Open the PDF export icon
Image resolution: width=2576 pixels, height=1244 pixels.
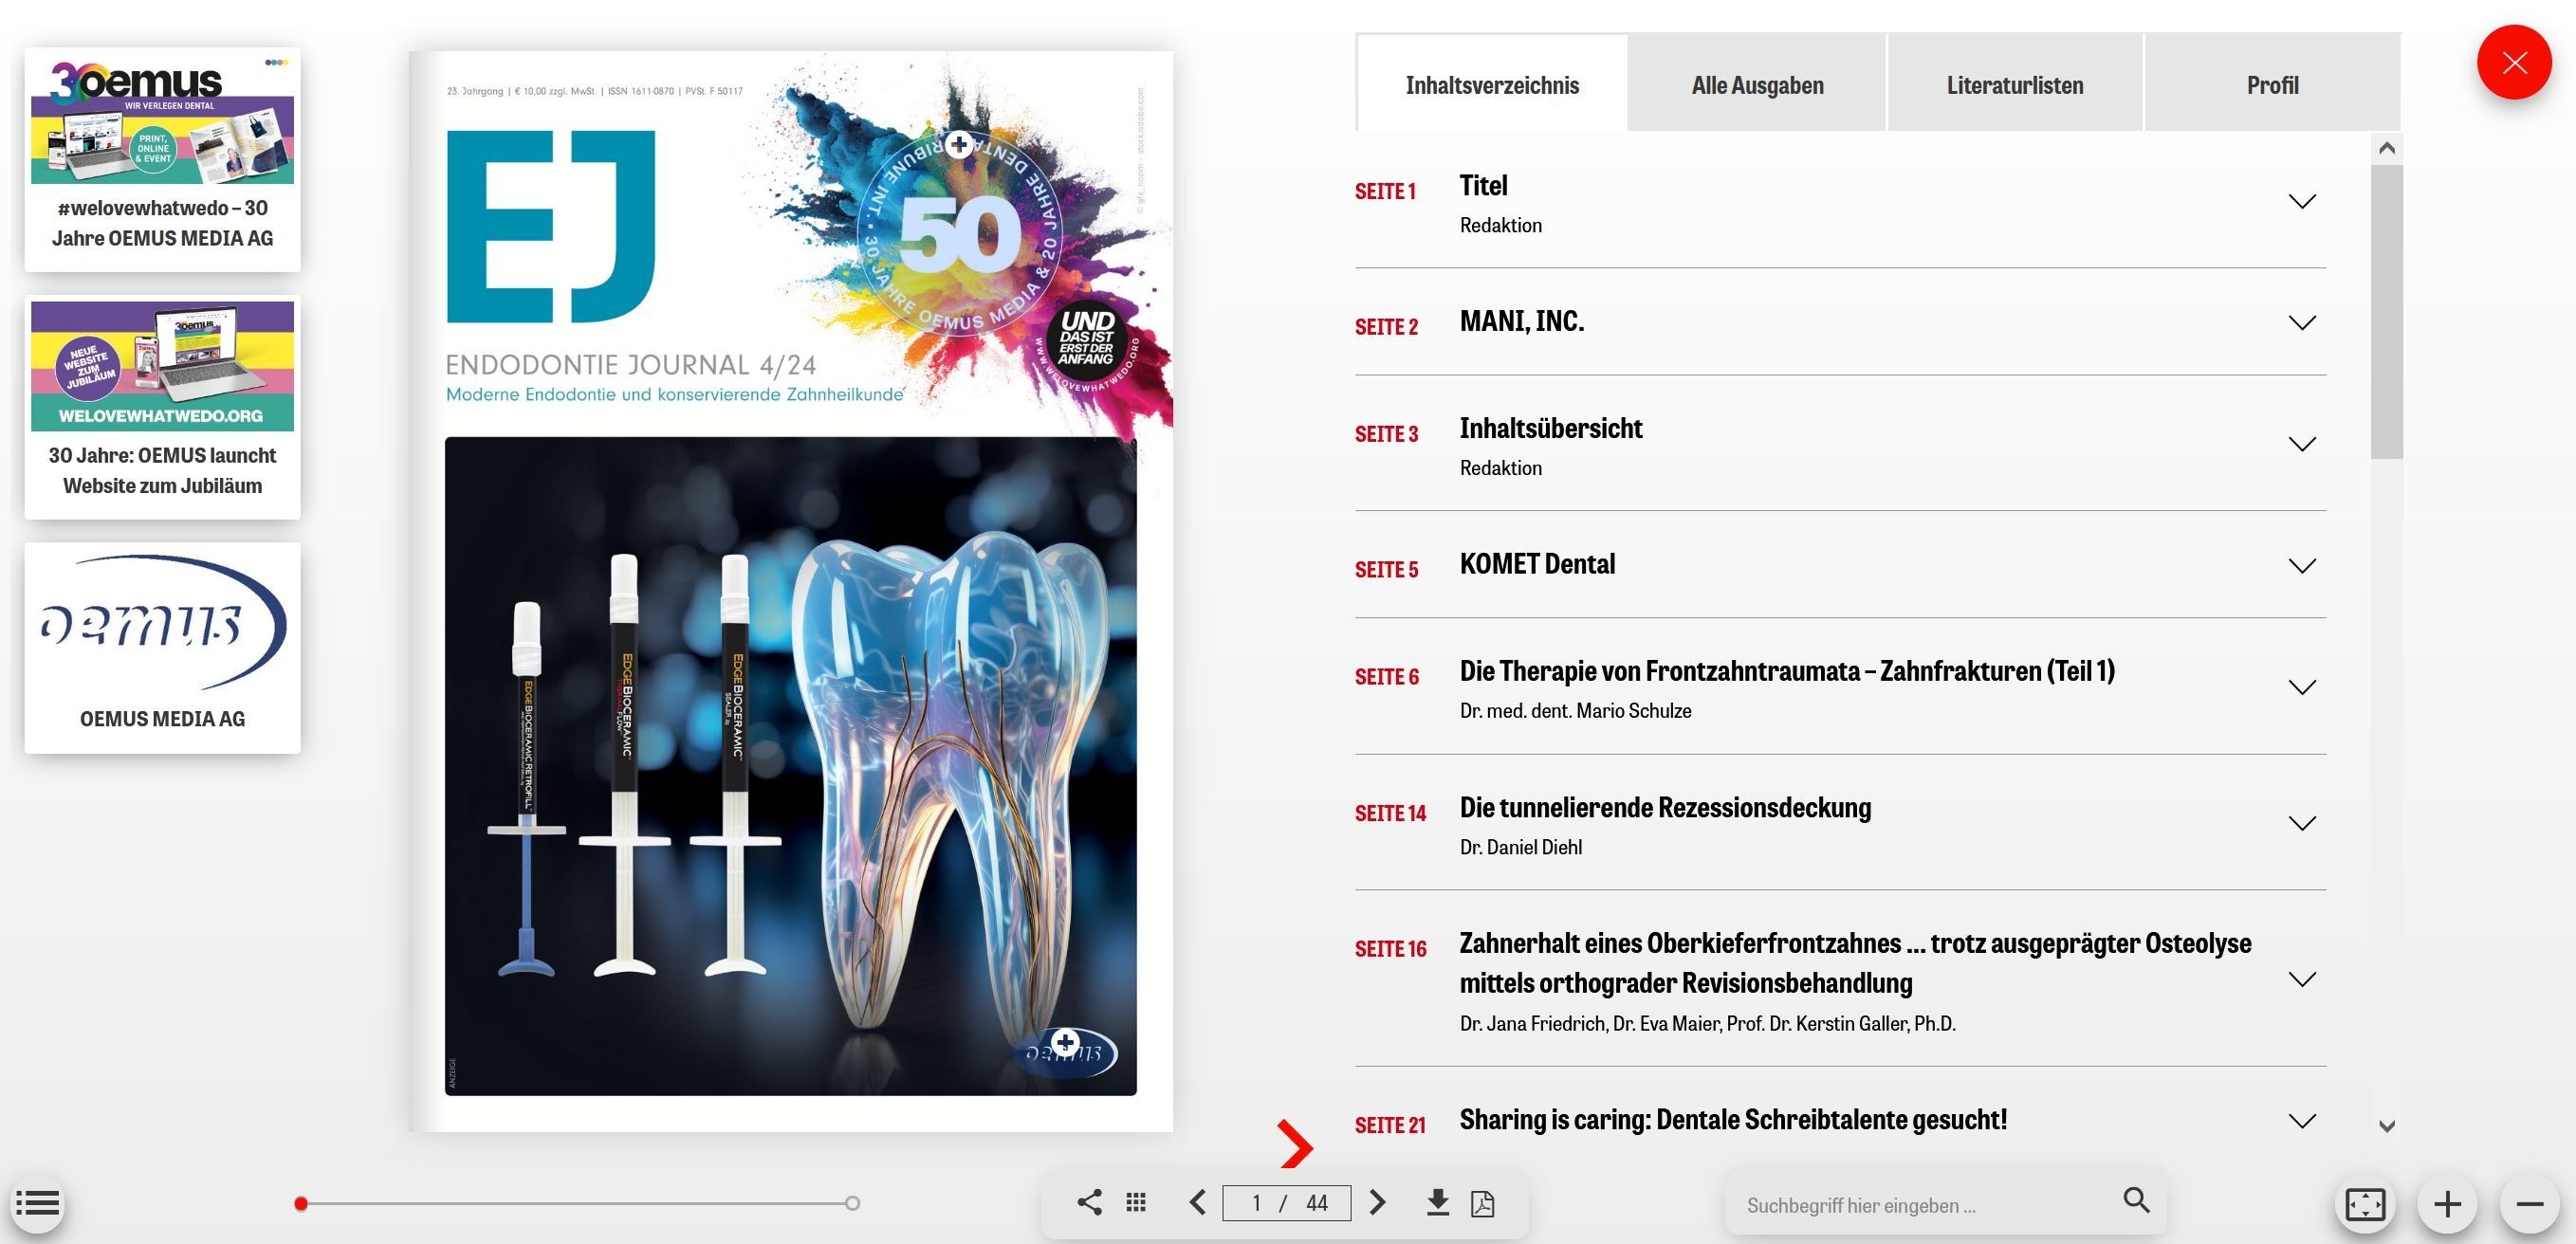click(1483, 1203)
